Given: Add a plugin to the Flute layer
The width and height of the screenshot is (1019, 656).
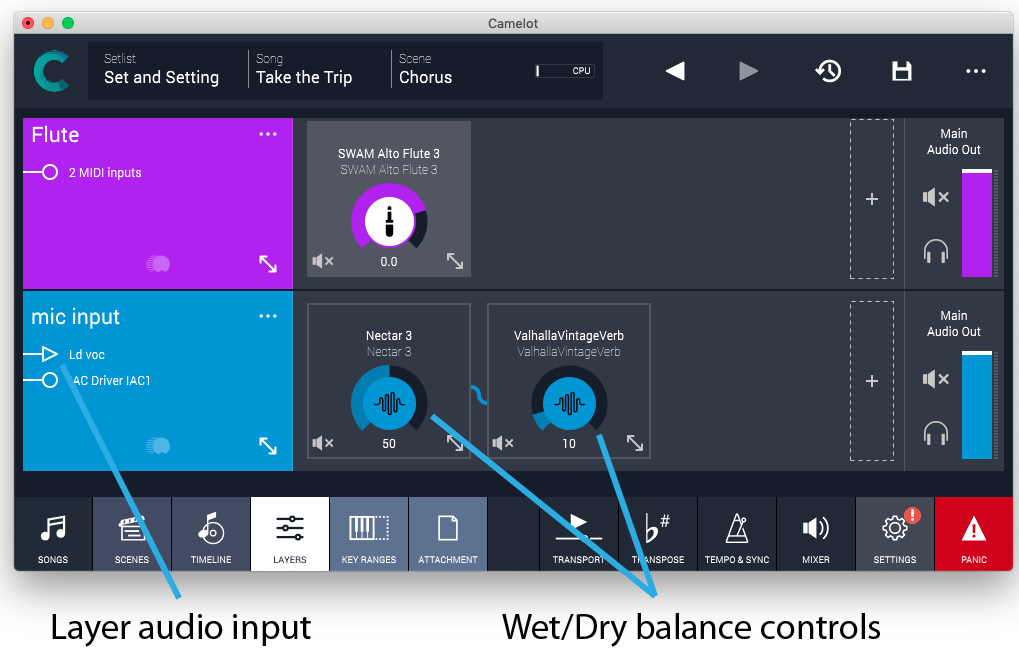Looking at the screenshot, I should click(x=872, y=197).
